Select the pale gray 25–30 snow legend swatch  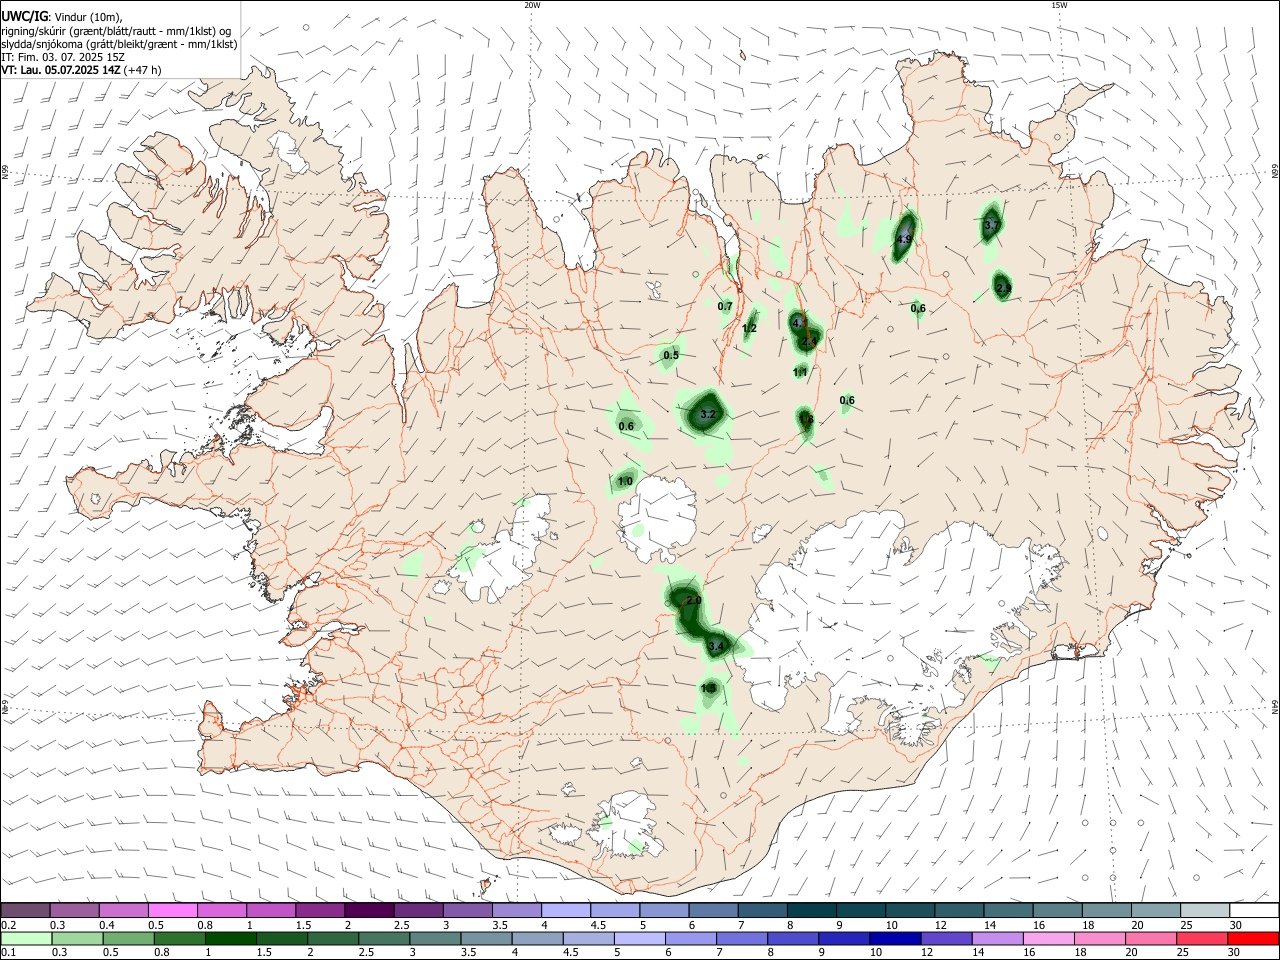coord(1203,911)
